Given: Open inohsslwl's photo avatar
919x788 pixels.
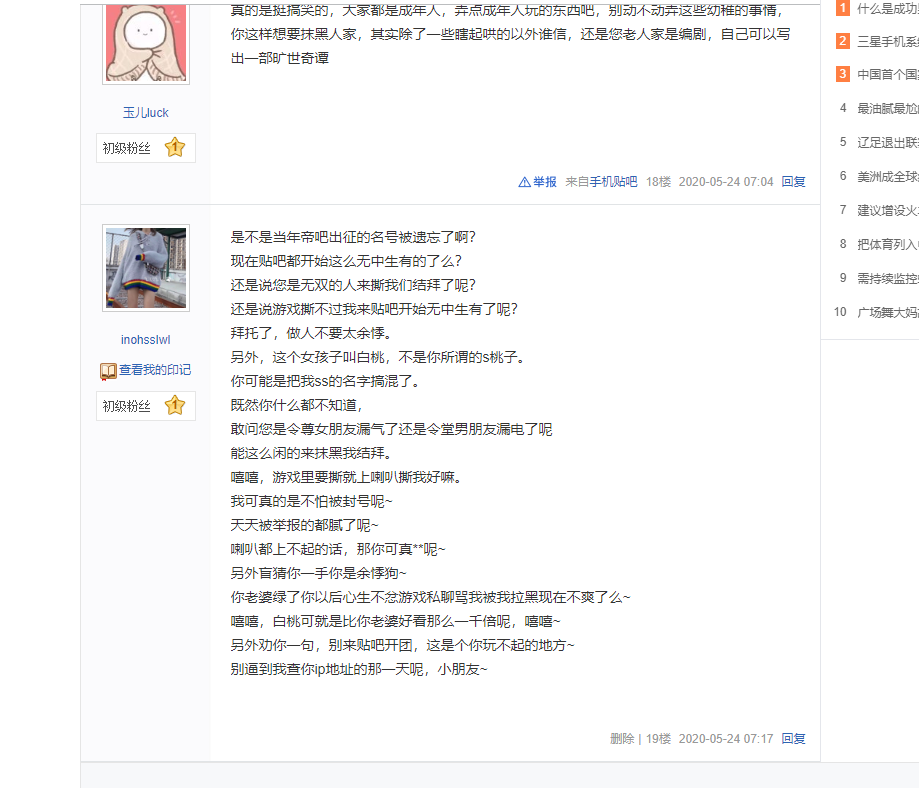Looking at the screenshot, I should tap(146, 268).
